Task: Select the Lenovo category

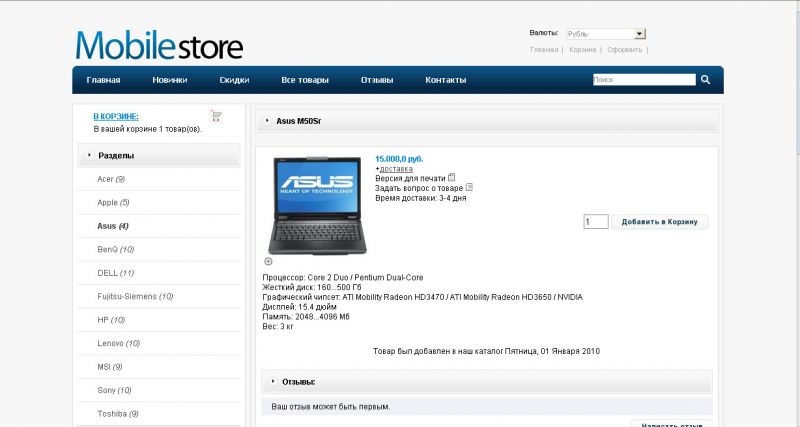Action: click(x=118, y=343)
